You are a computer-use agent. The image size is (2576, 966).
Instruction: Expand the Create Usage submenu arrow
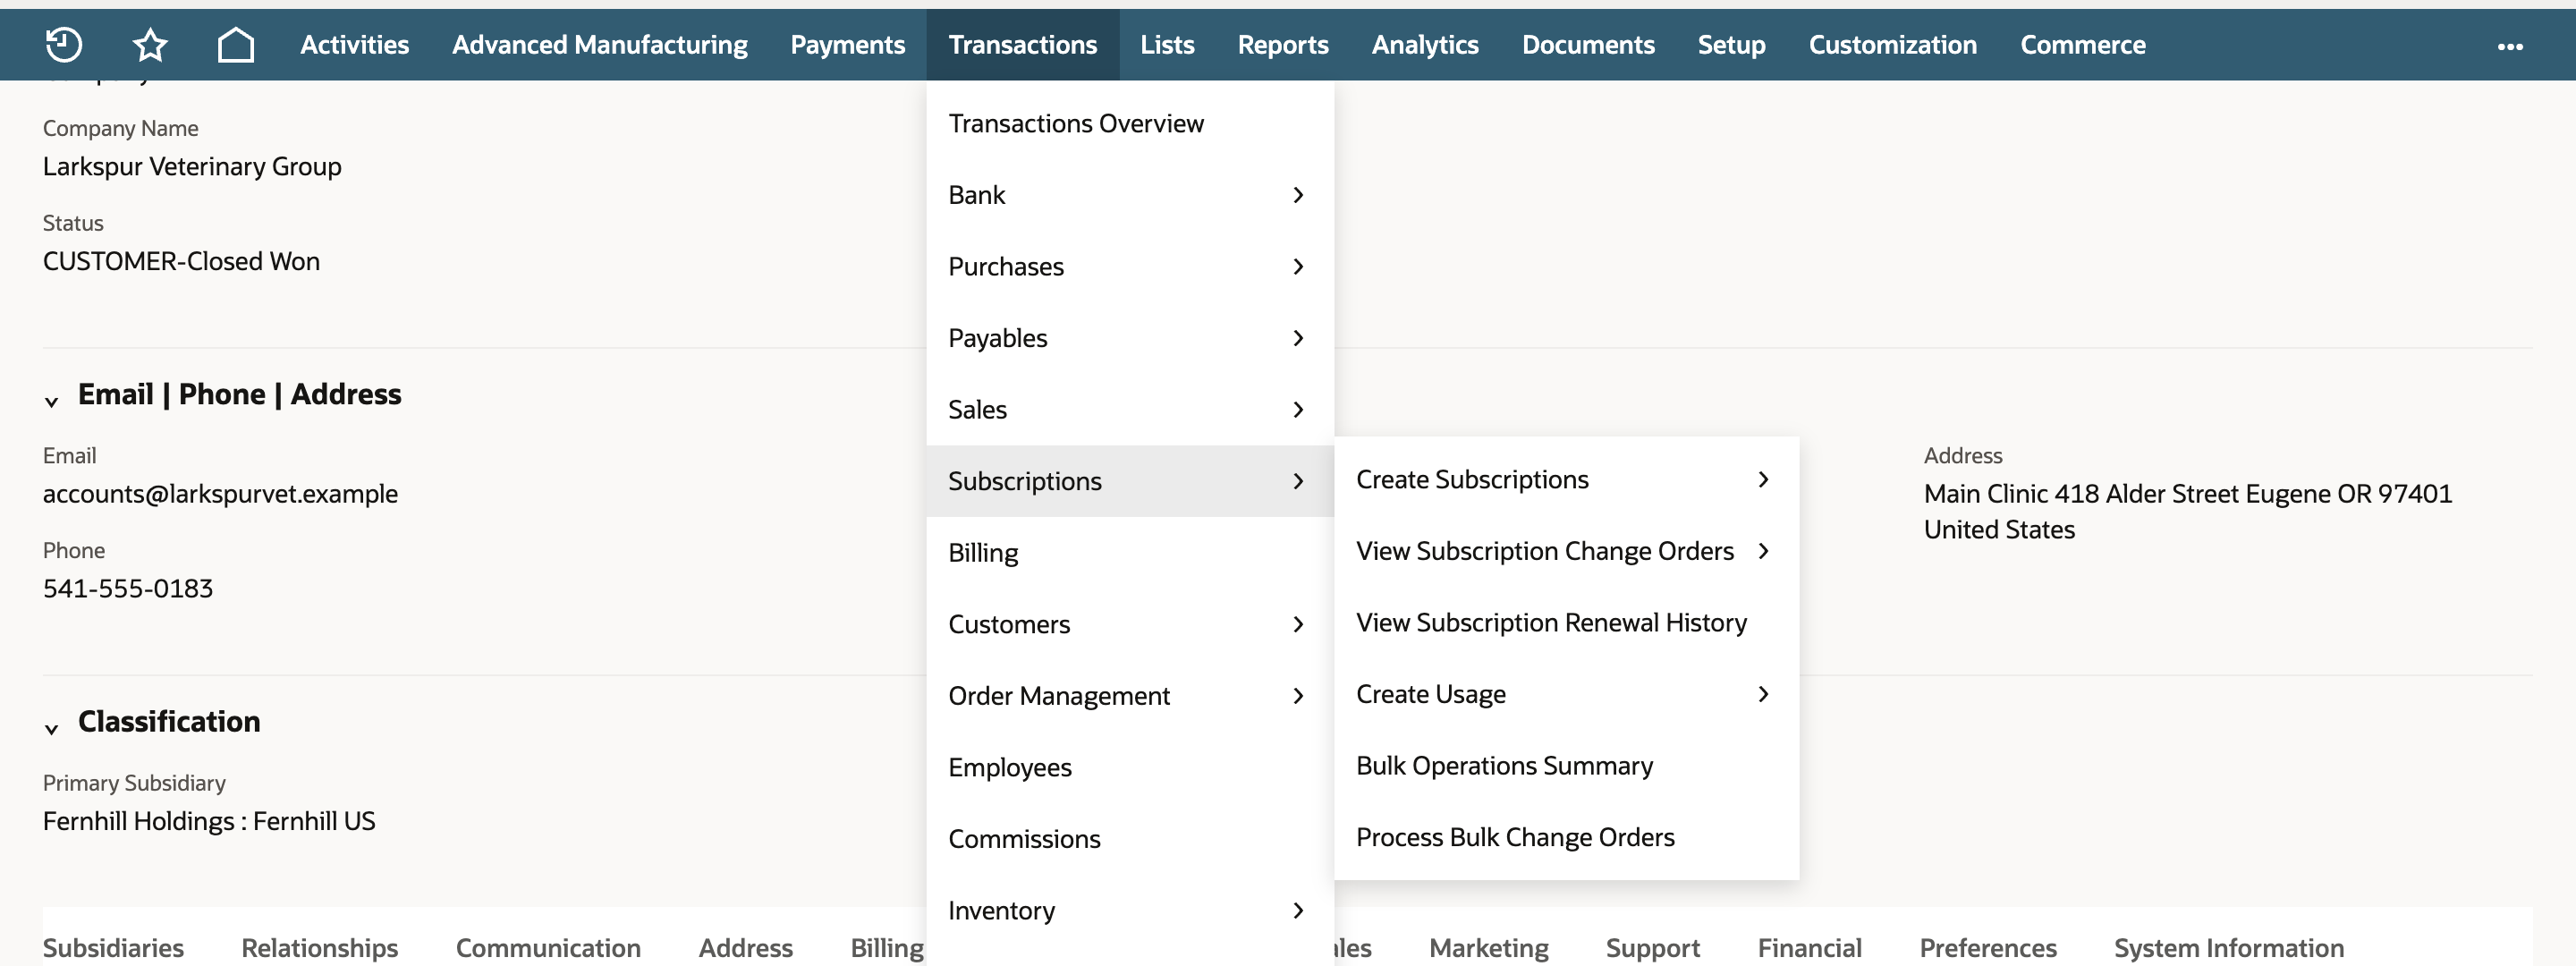(1763, 694)
